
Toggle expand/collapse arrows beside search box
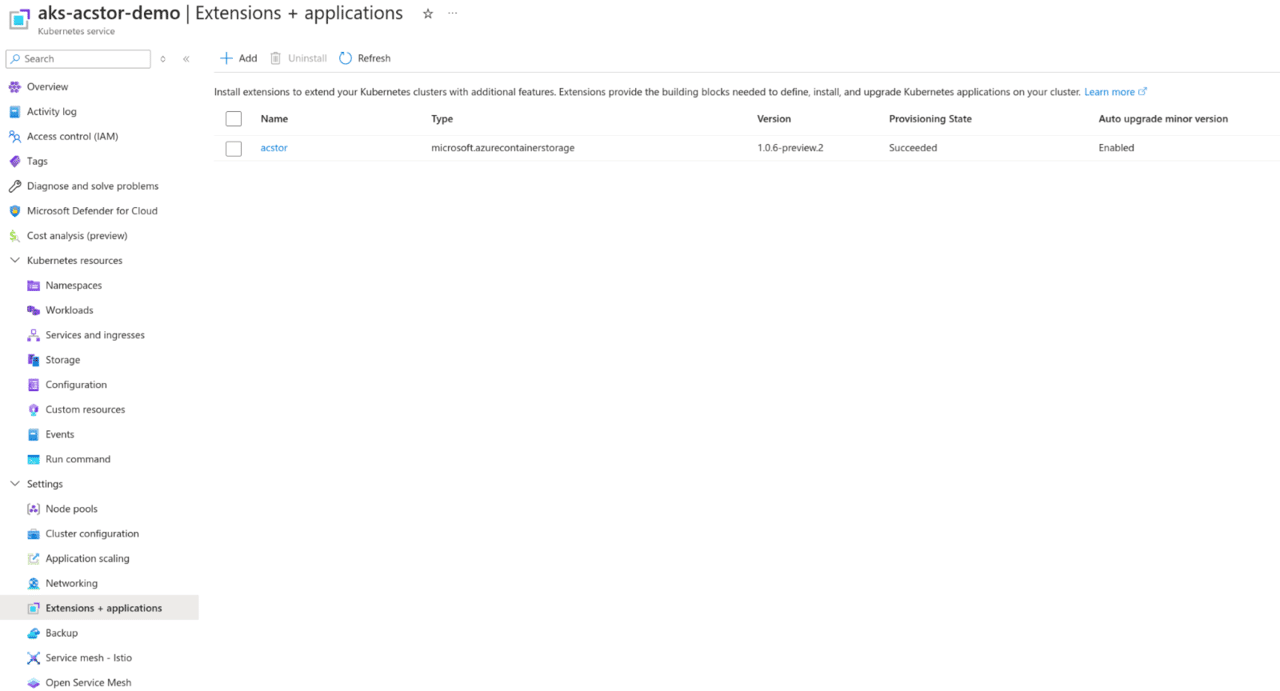163,59
